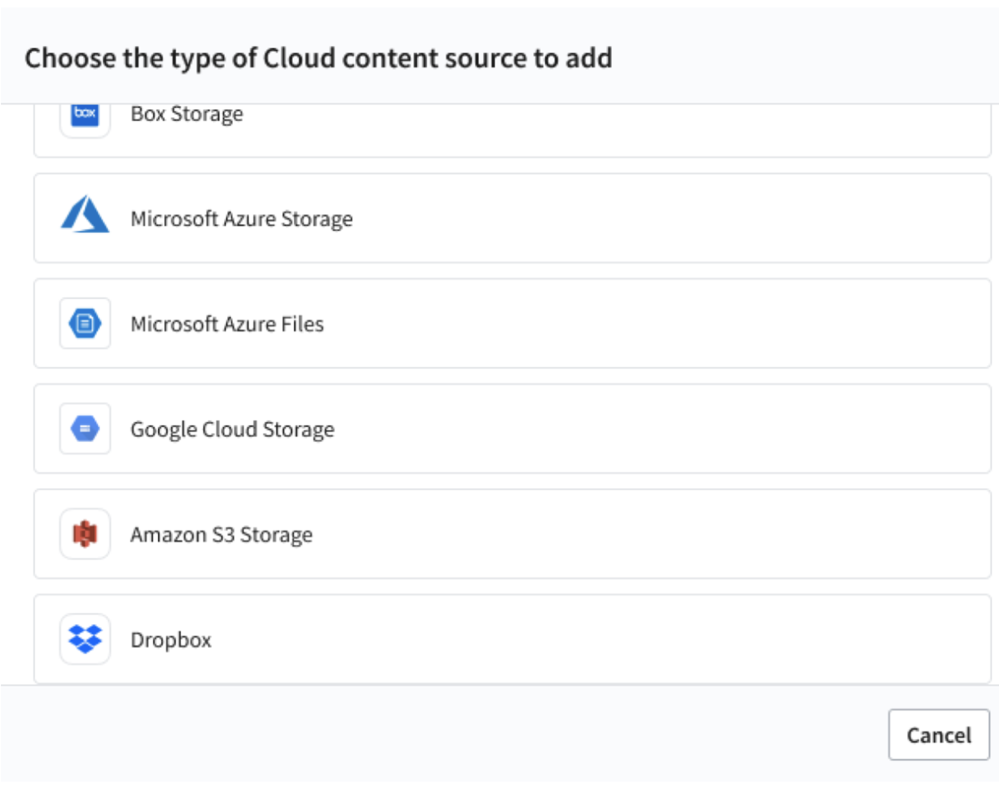
Task: Choose the Microsoft Azure Storage label
Action: pyautogui.click(x=241, y=219)
